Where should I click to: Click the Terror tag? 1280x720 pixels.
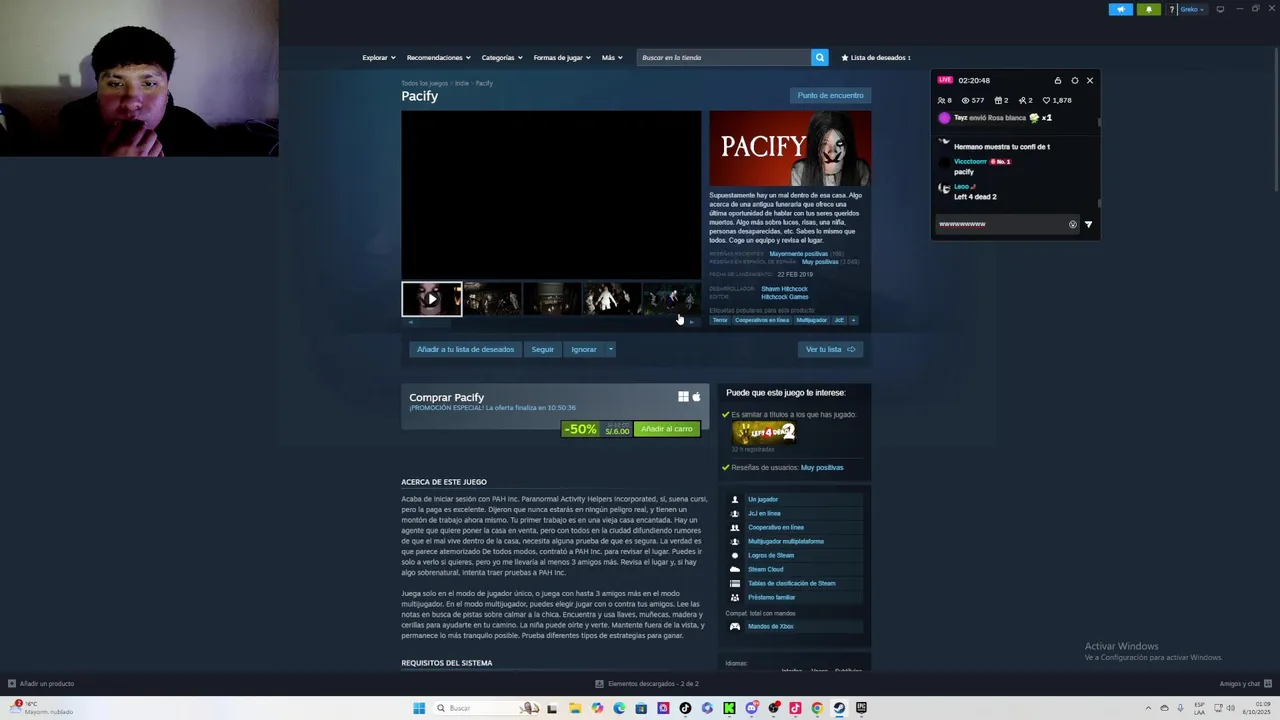pyautogui.click(x=720, y=320)
